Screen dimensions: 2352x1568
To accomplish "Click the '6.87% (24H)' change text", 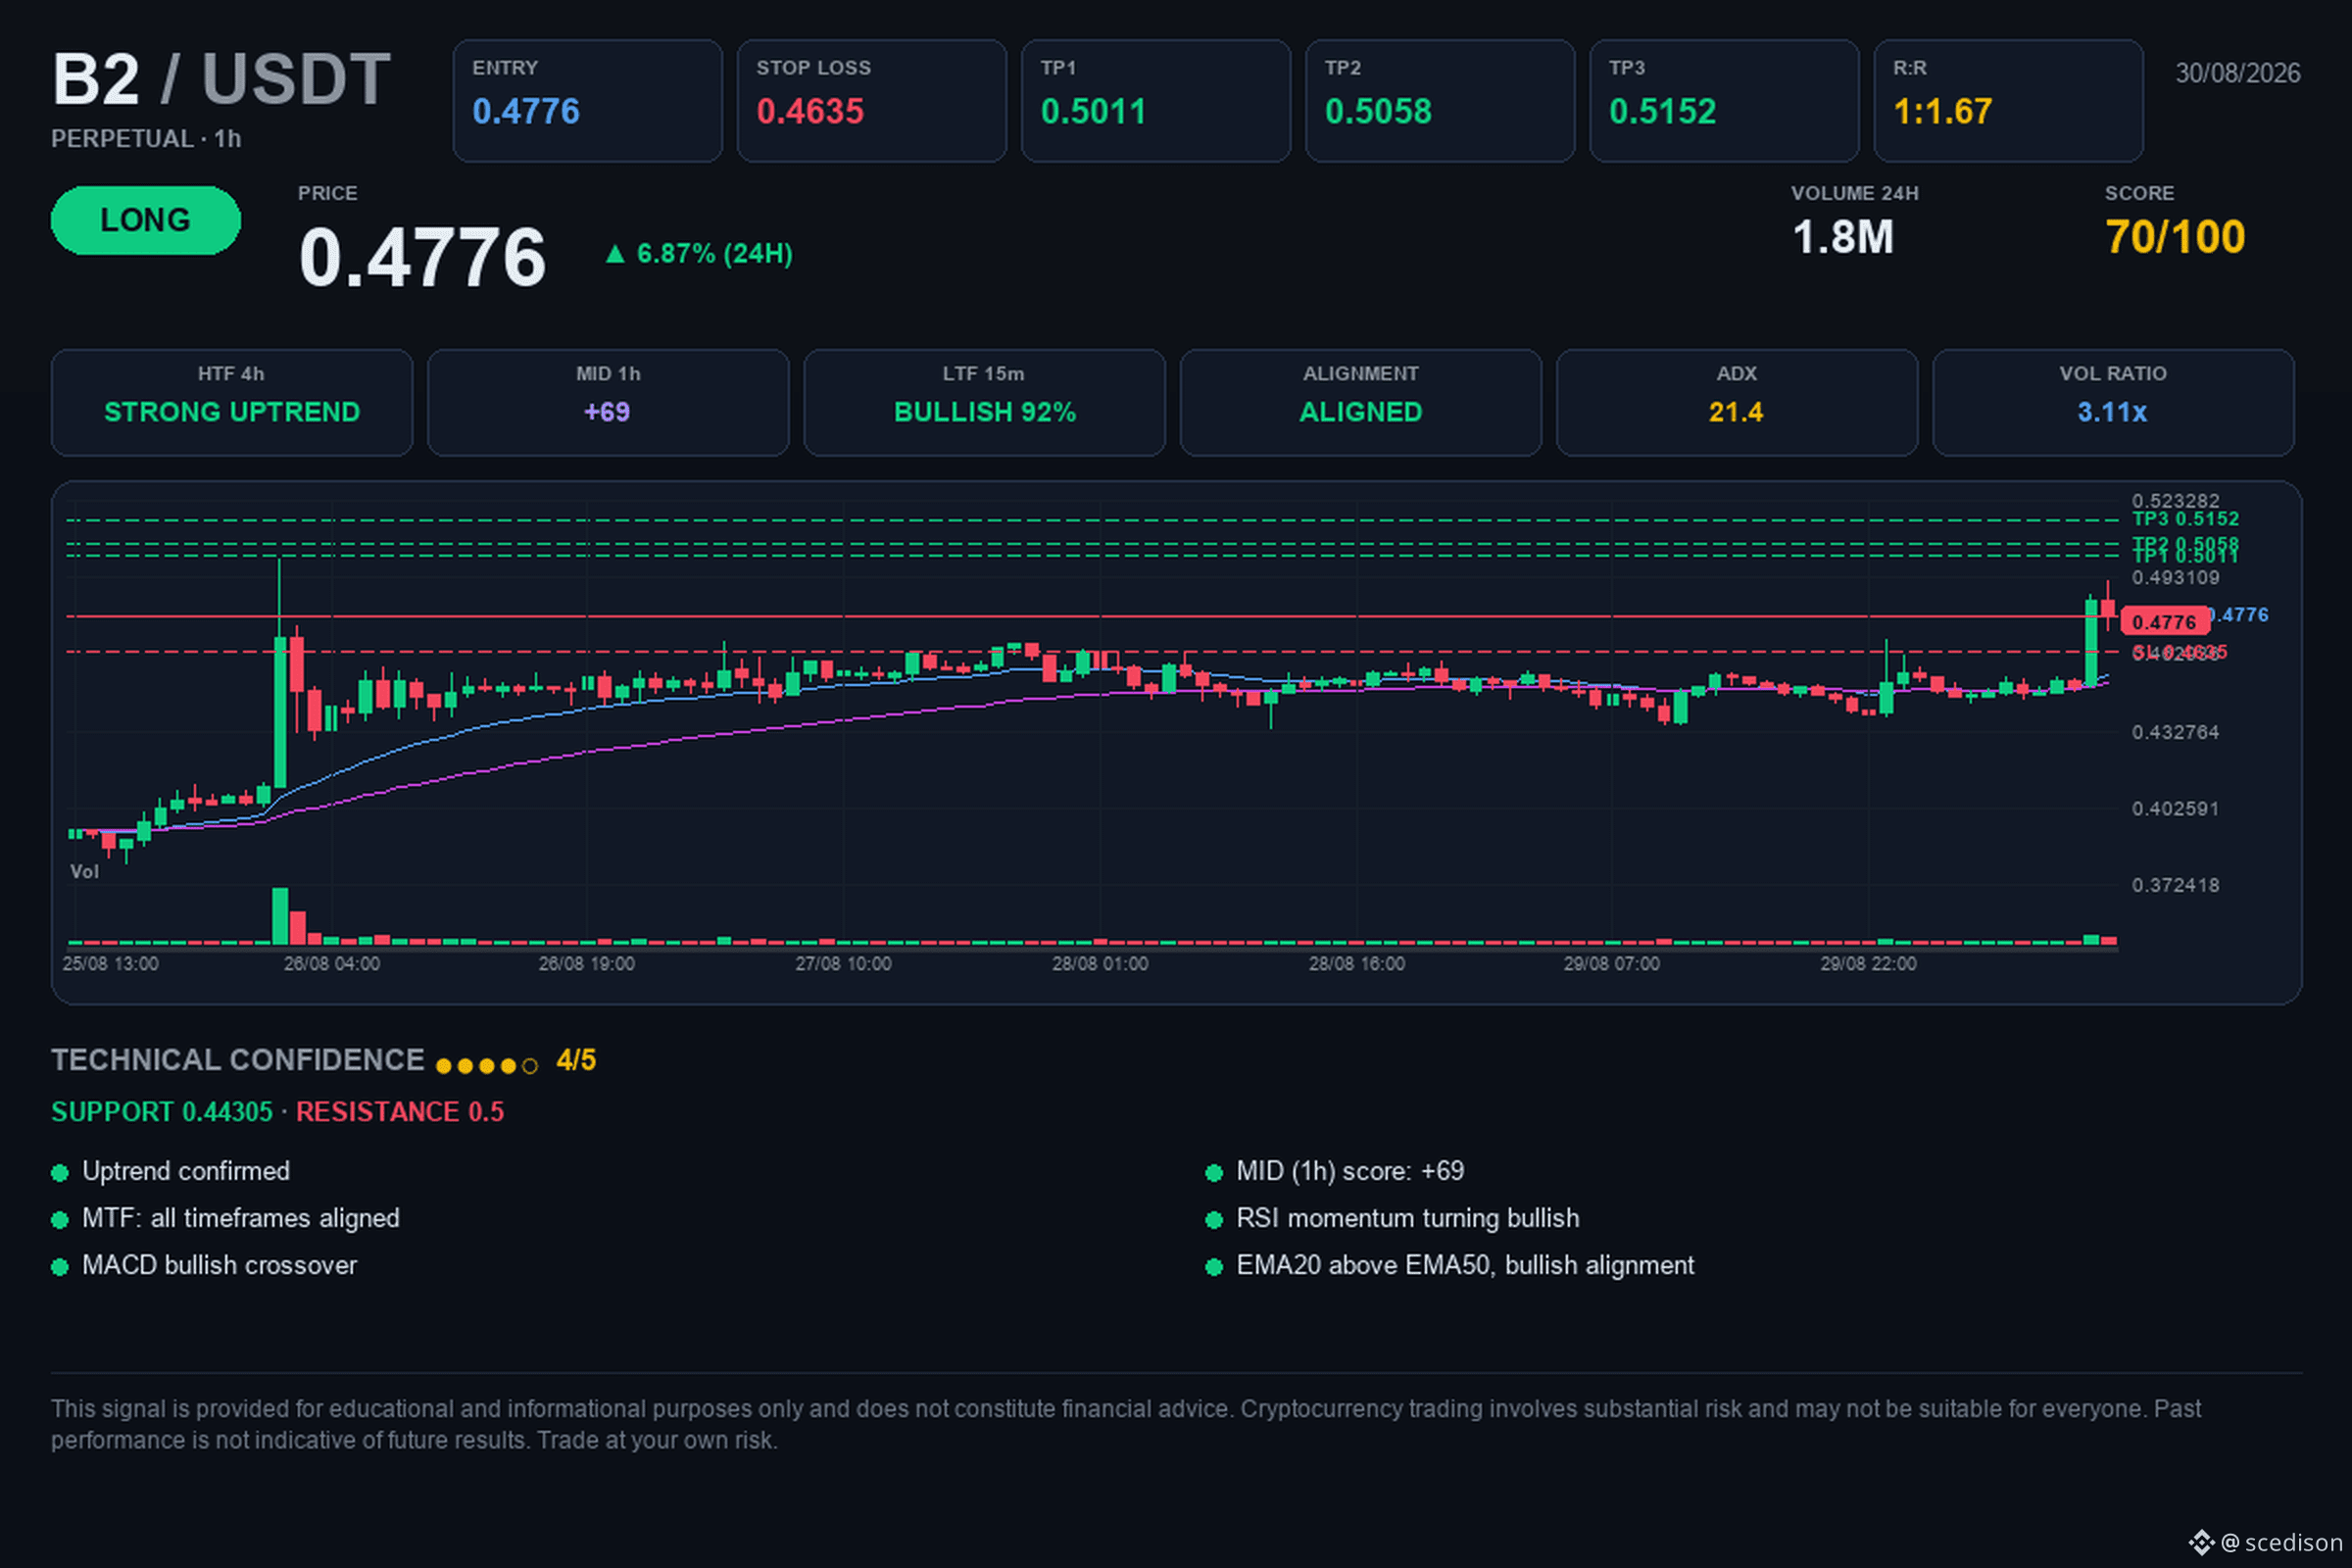I will click(714, 254).
